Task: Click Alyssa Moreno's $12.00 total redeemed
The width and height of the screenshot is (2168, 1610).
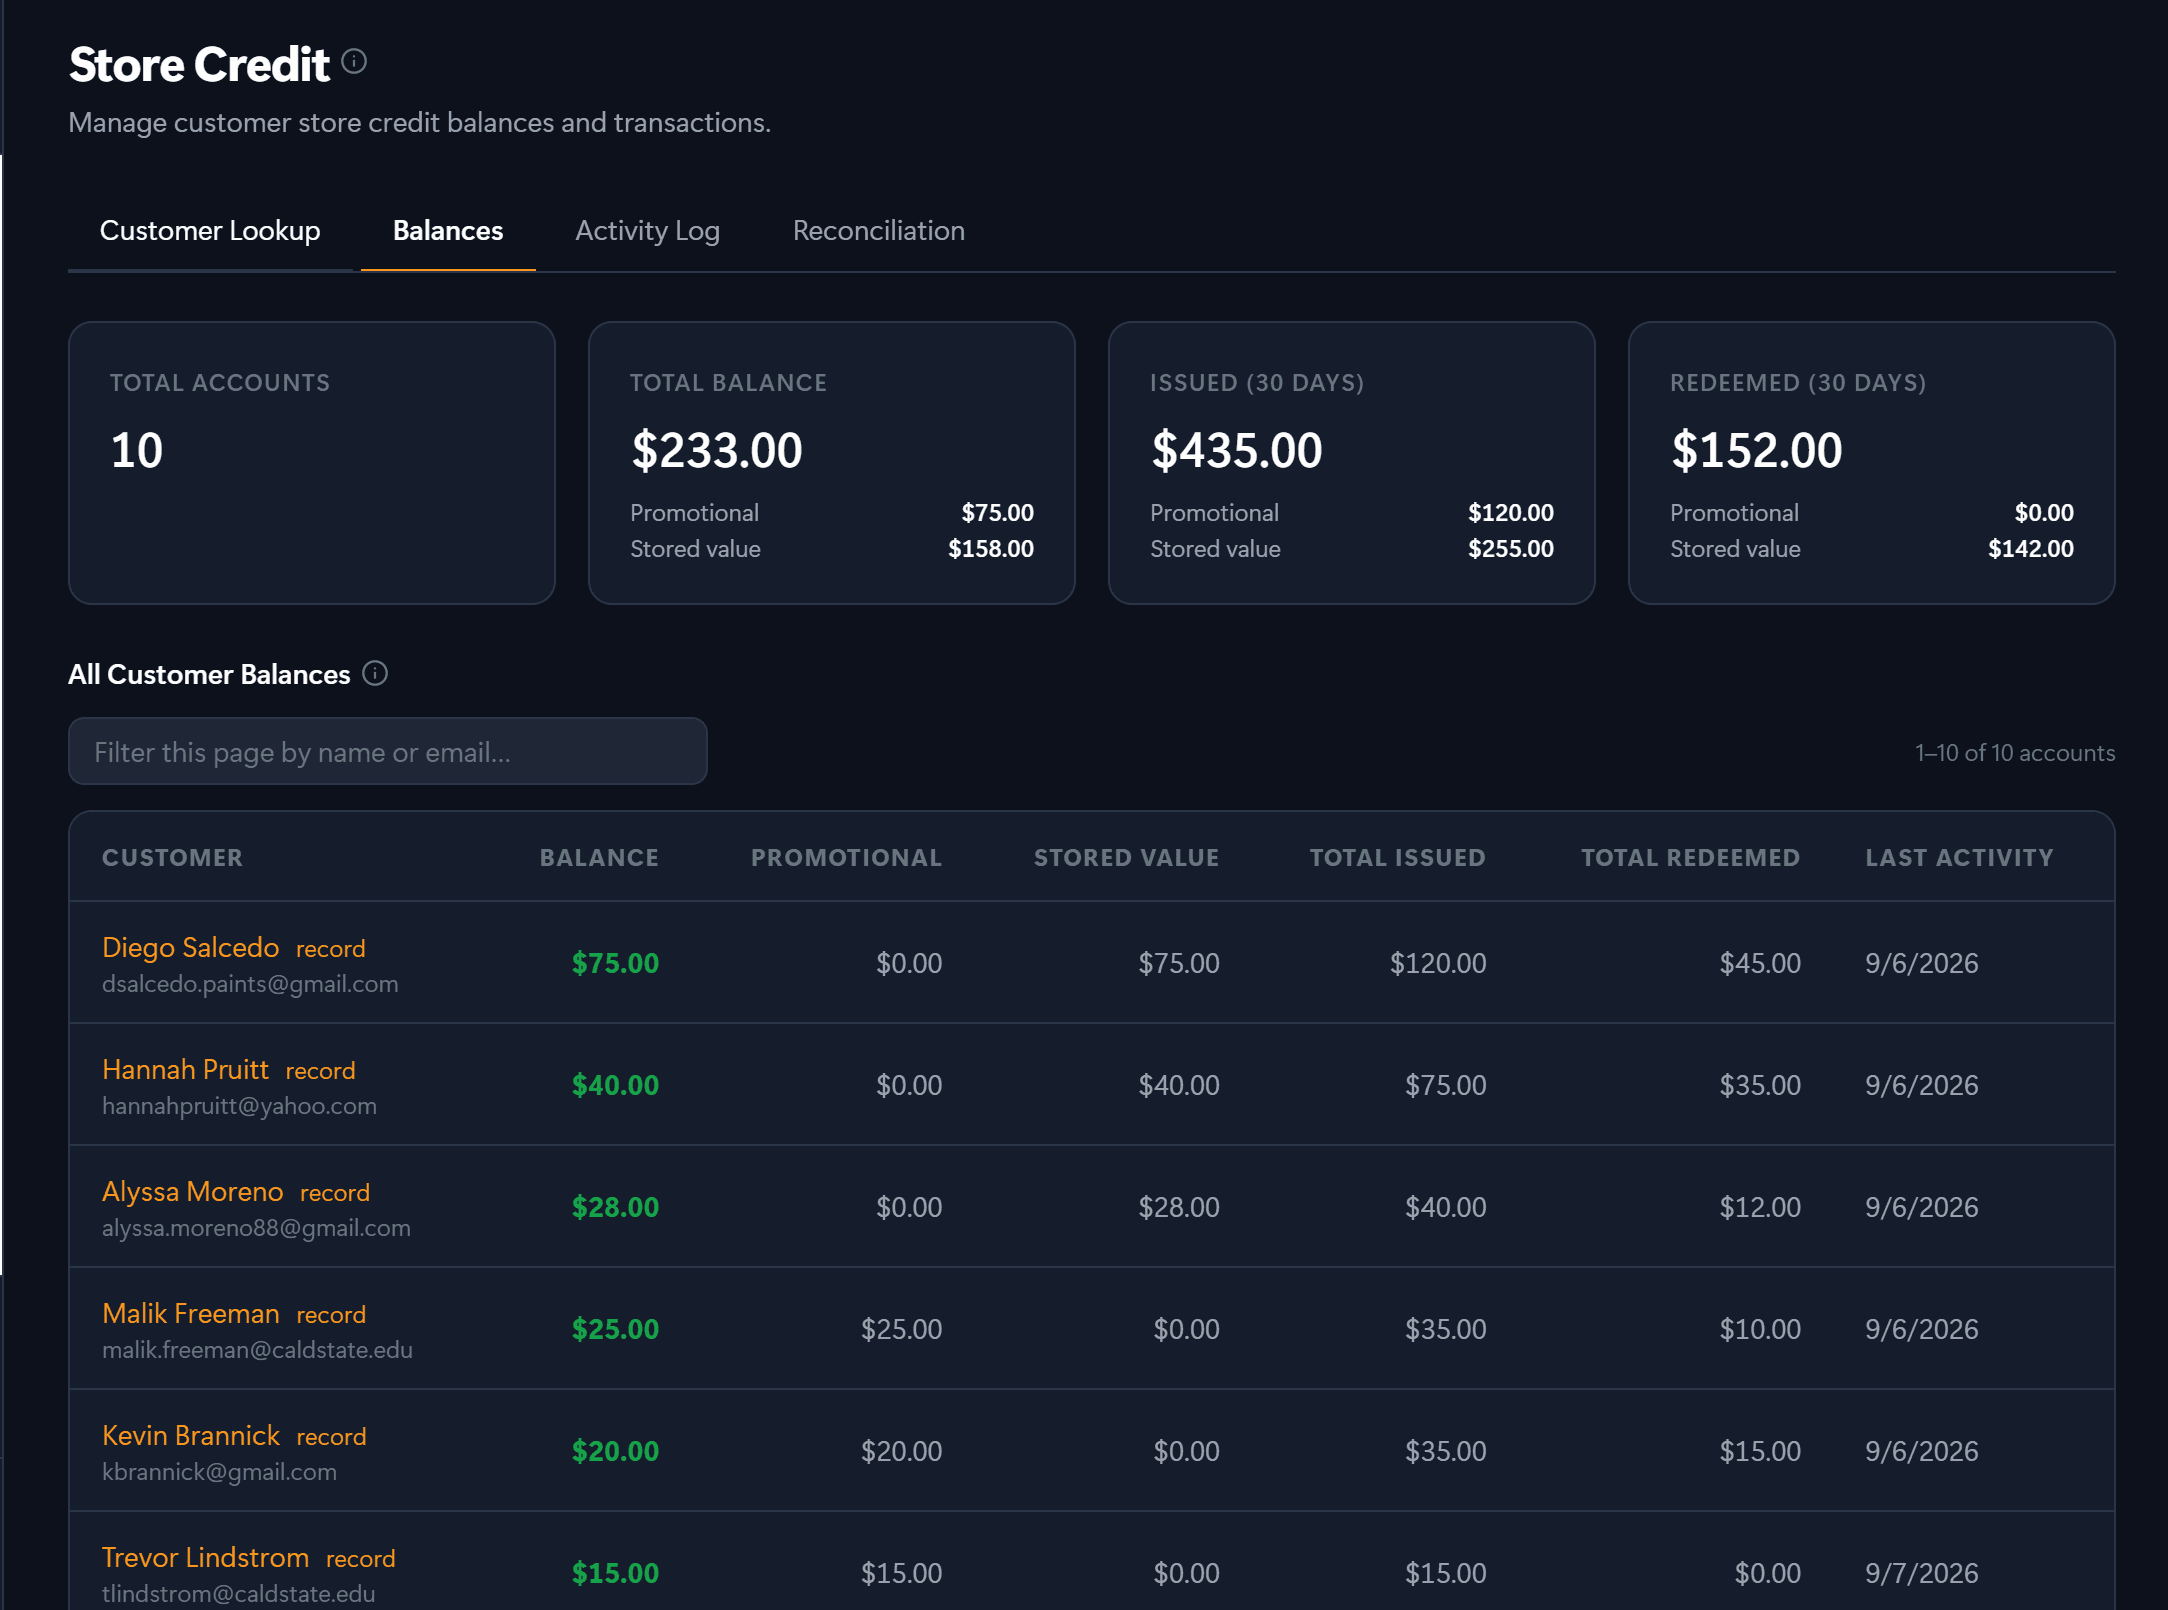Action: pos(1760,1206)
